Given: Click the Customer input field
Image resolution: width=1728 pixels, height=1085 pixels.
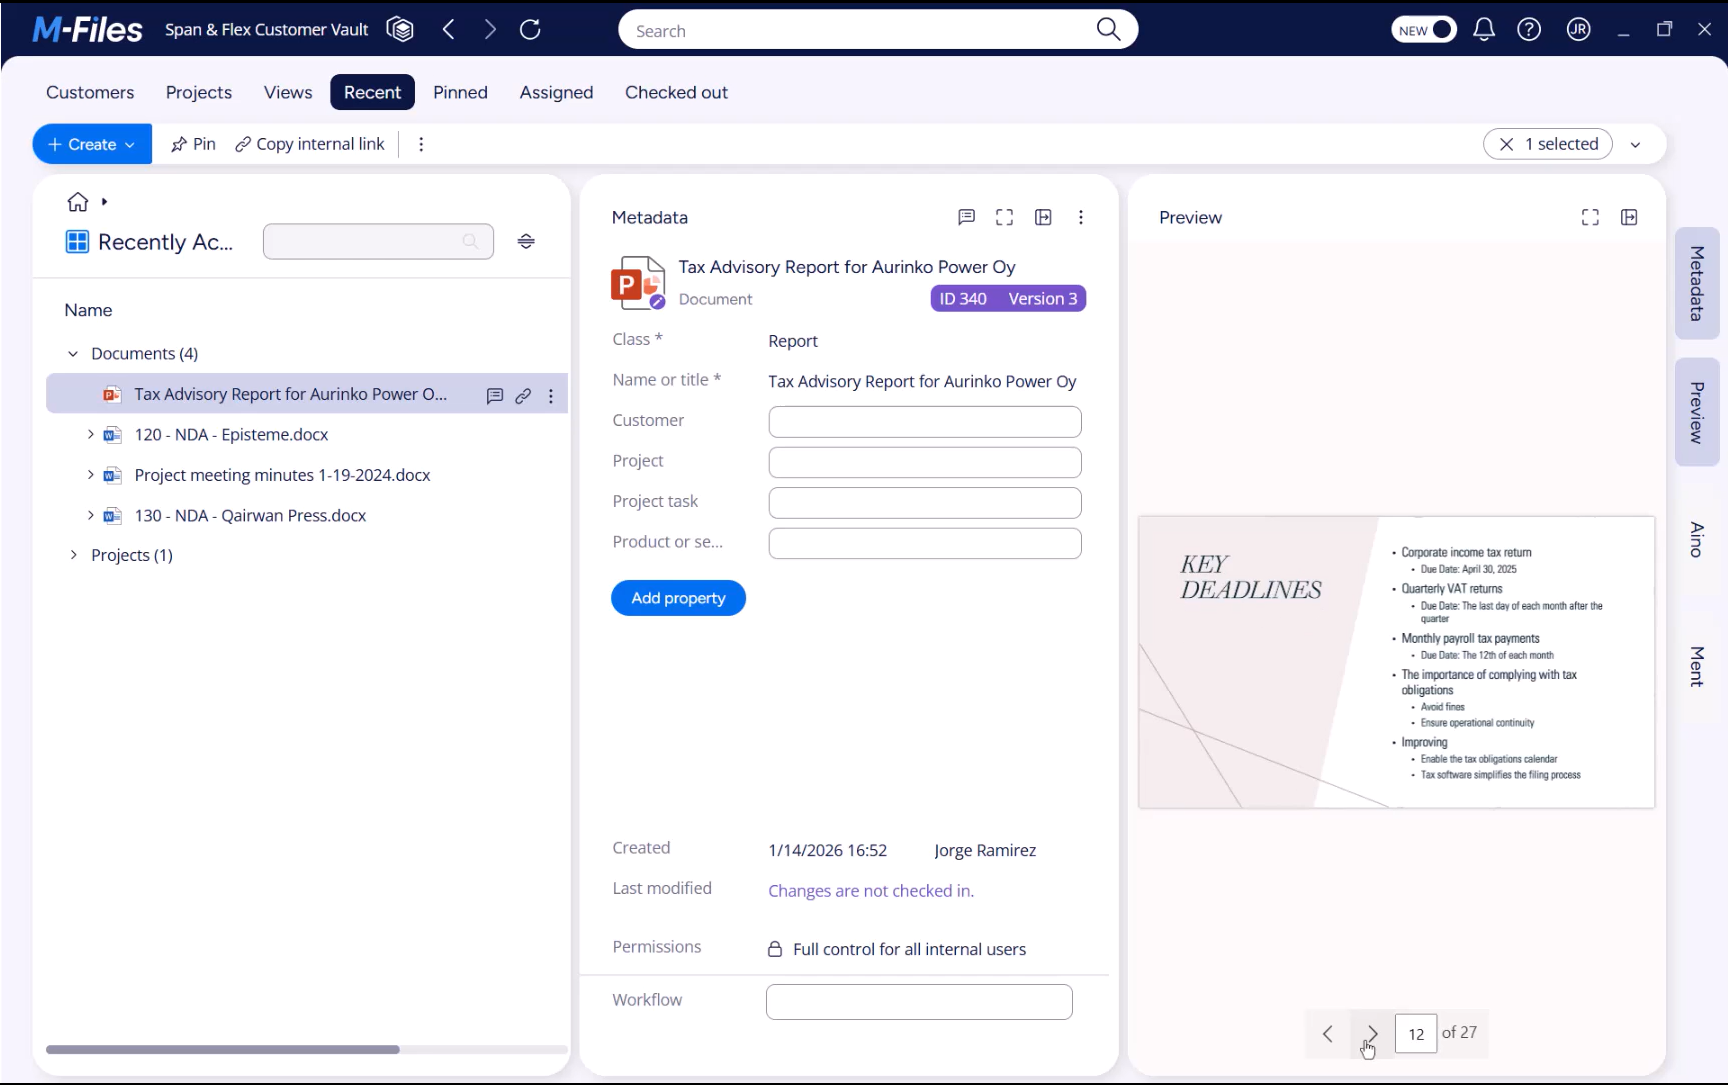Looking at the screenshot, I should pyautogui.click(x=924, y=422).
